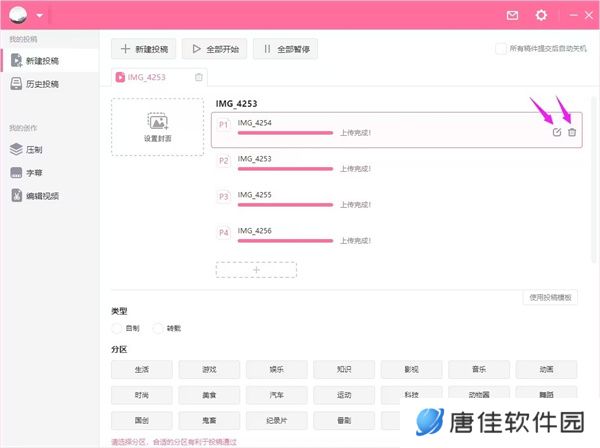Open the mail messages icon
The image size is (600, 448).
pos(512,15)
